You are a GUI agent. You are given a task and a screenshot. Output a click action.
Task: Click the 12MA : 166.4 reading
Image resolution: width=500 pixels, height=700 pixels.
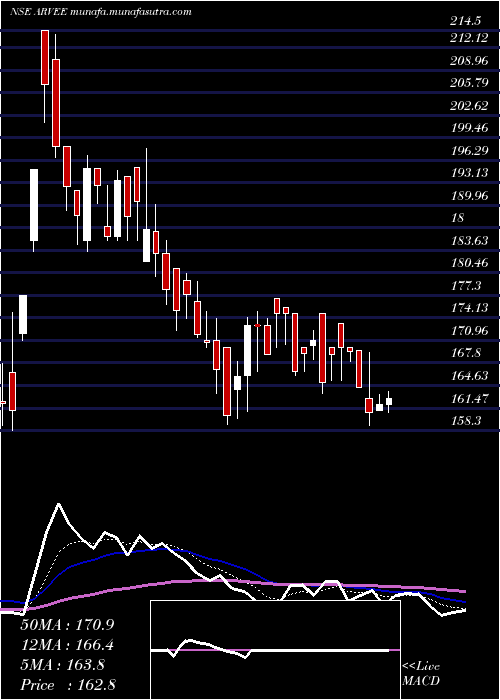(67, 645)
